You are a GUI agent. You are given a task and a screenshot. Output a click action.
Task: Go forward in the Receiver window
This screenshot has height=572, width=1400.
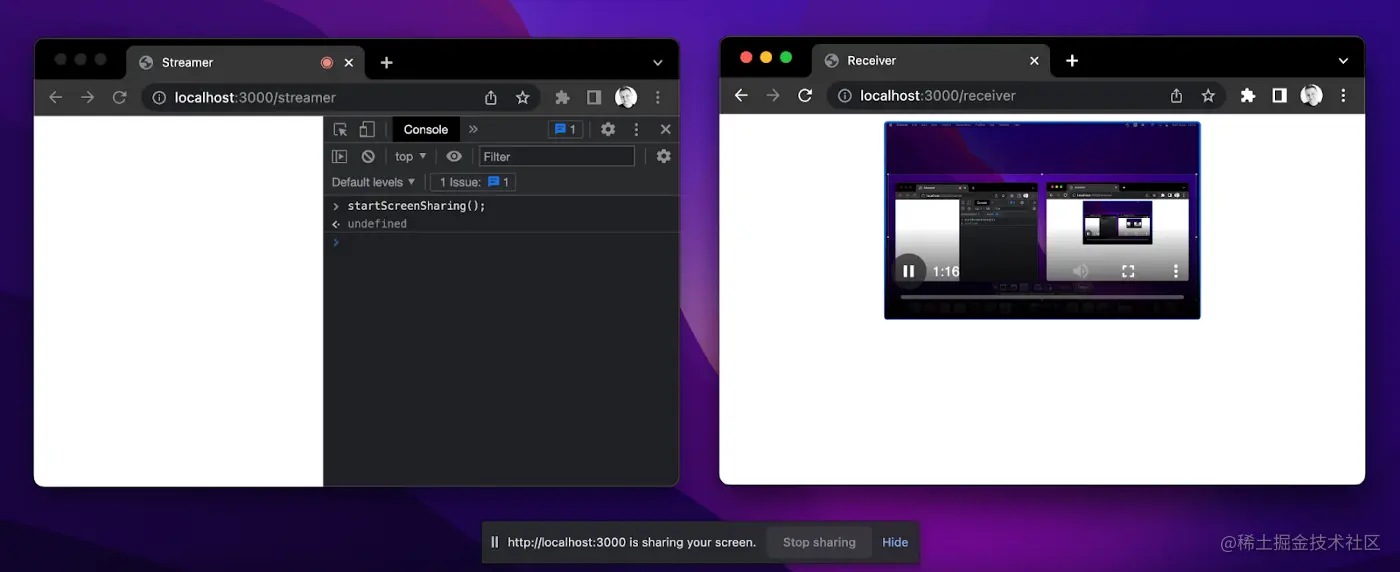(x=773, y=95)
